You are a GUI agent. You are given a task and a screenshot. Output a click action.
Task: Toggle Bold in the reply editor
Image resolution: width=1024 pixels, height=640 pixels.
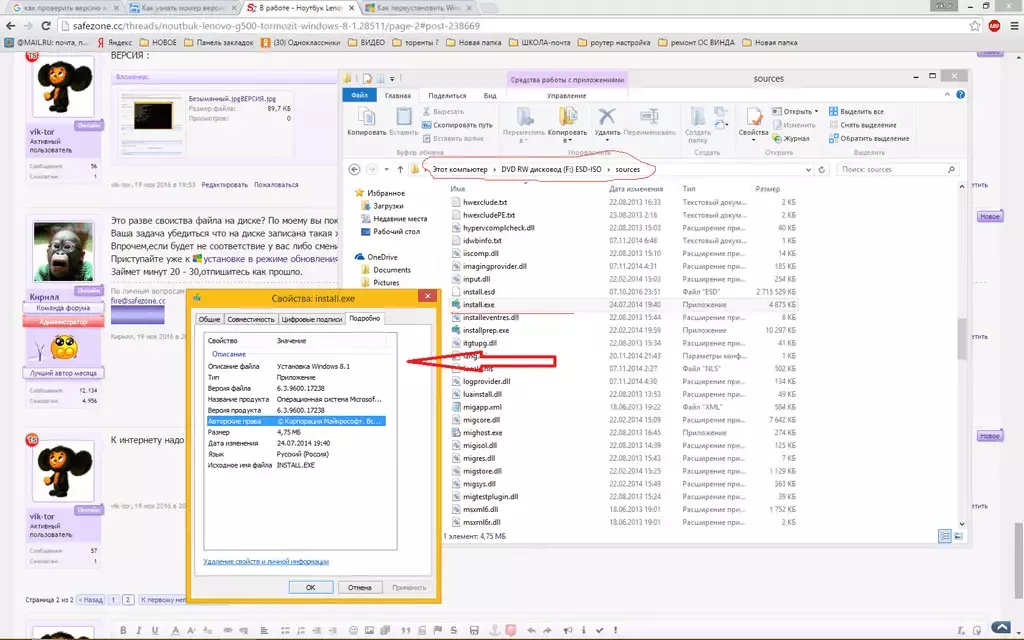(x=123, y=630)
